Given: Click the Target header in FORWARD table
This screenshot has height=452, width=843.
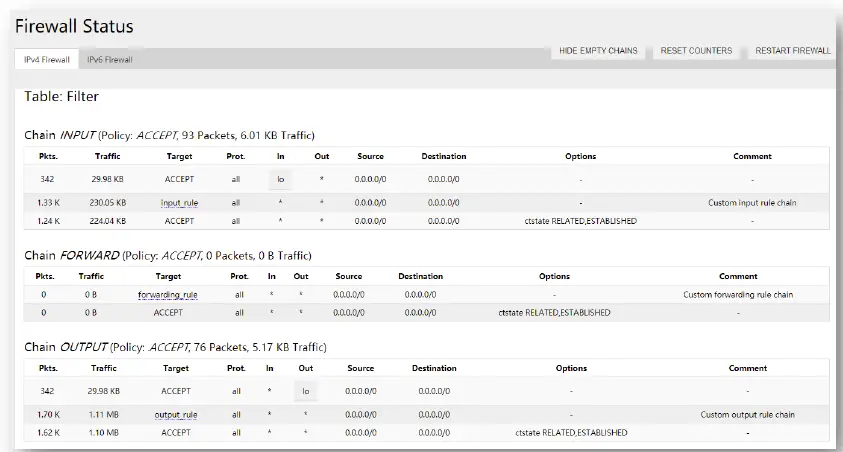Looking at the screenshot, I should [168, 276].
